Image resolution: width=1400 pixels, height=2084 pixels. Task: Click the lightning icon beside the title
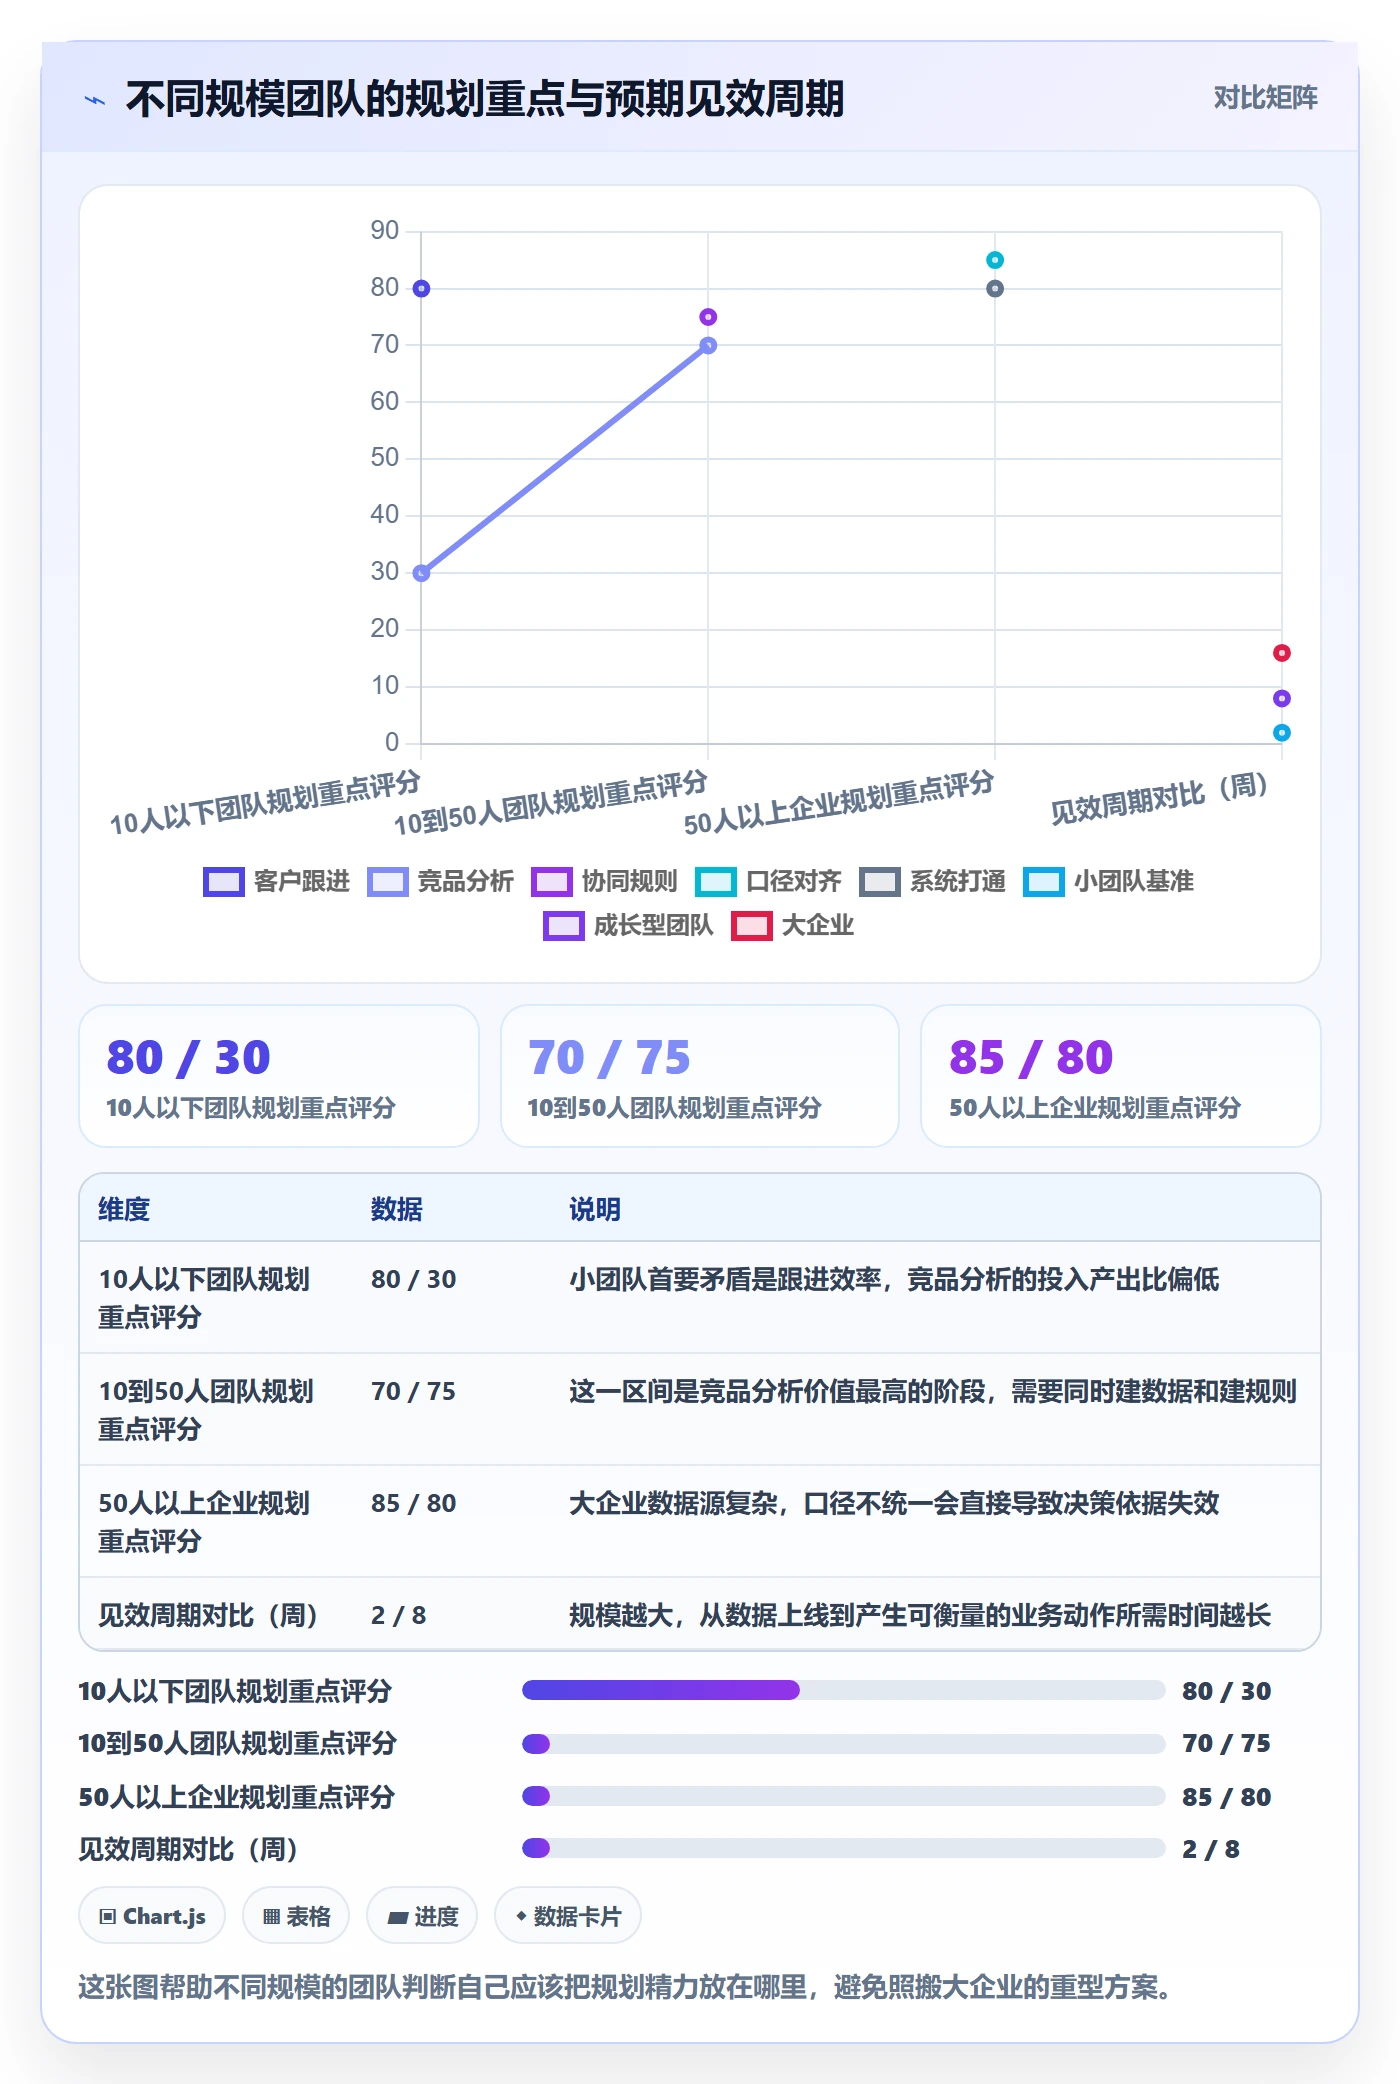pos(95,100)
